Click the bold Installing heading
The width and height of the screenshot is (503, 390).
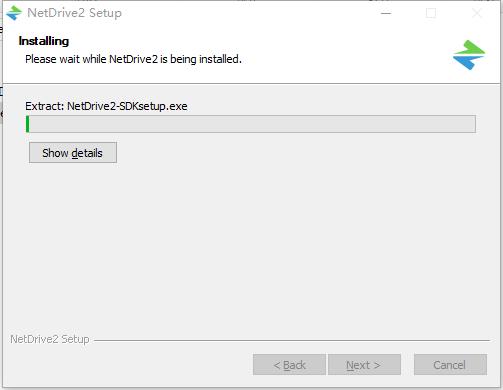44,41
